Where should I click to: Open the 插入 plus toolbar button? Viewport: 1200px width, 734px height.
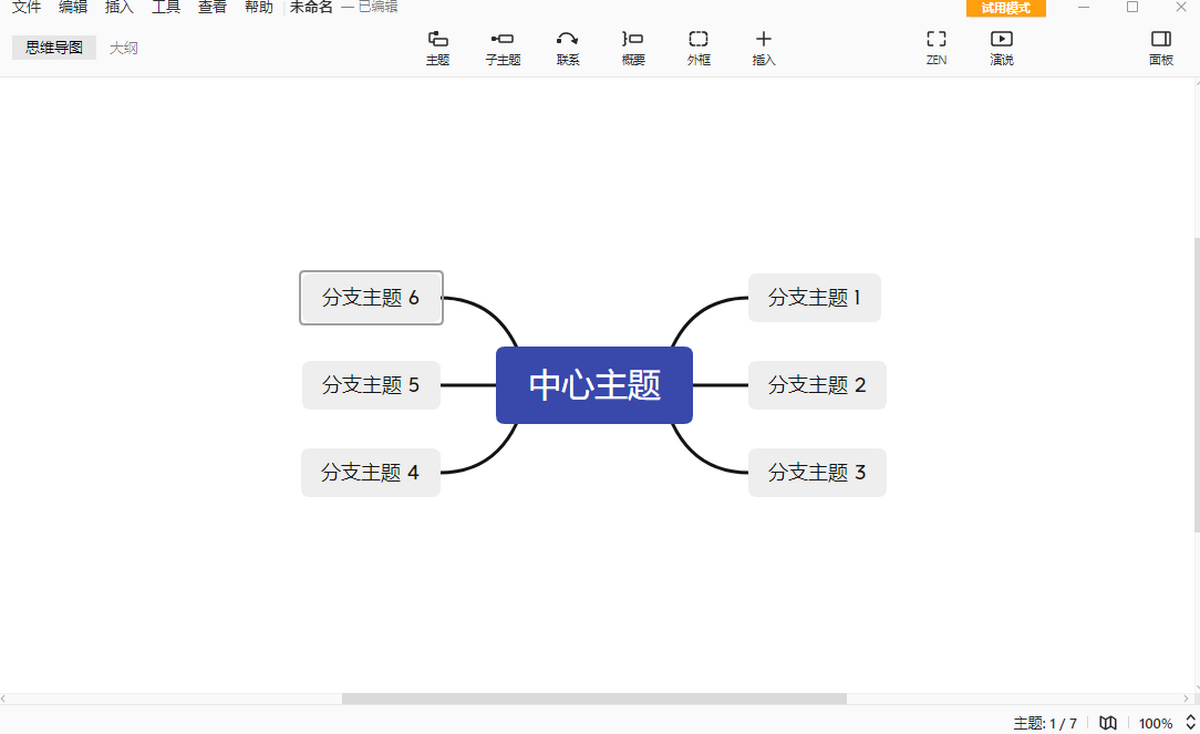(763, 47)
